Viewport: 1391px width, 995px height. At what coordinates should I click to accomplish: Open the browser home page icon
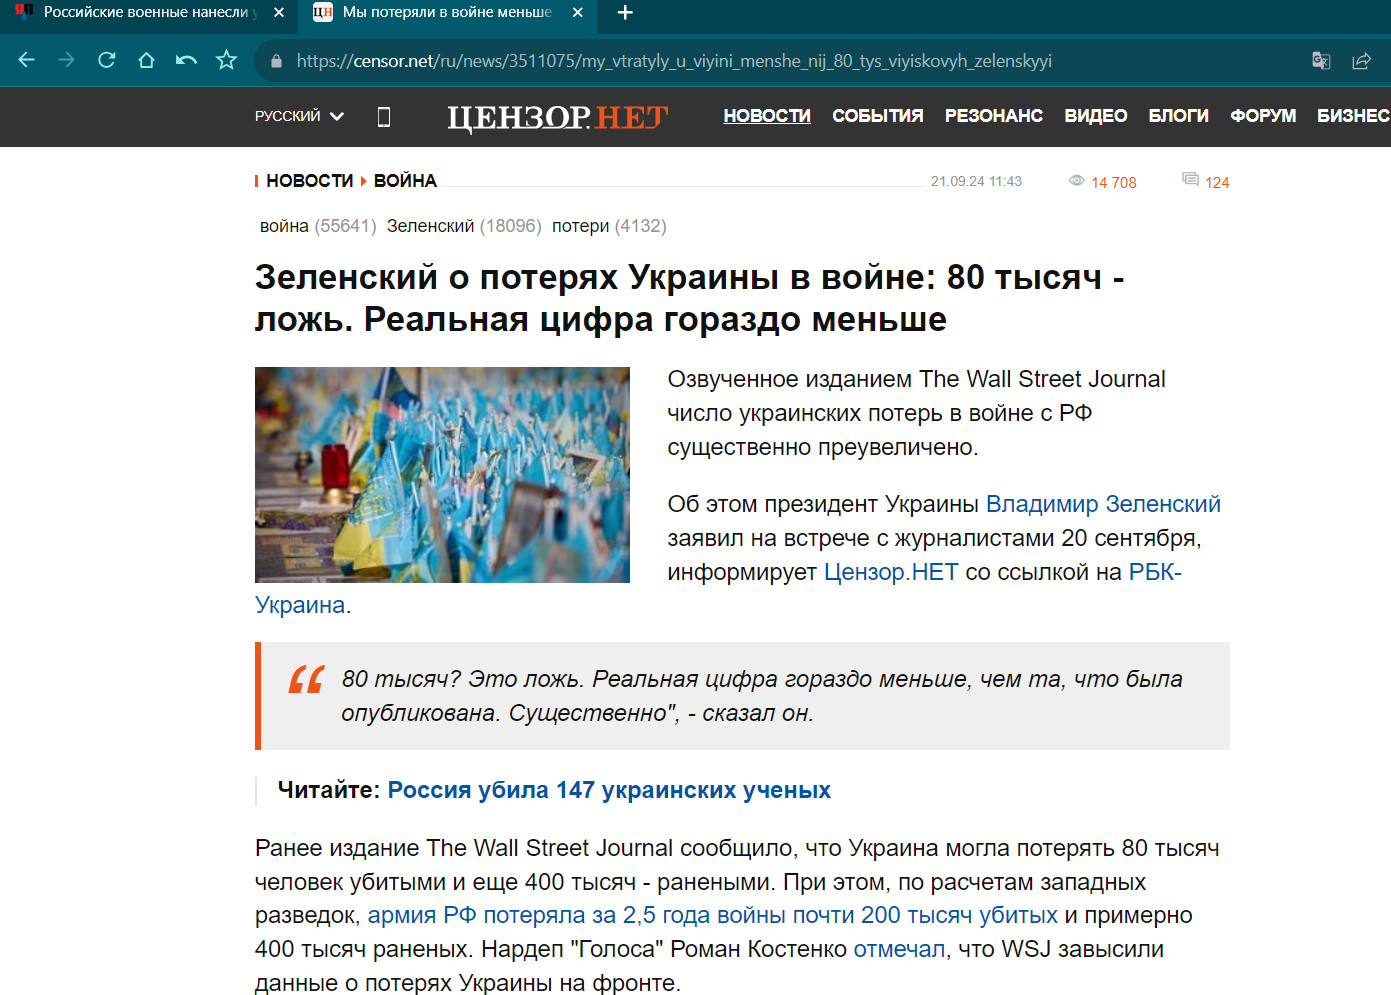click(146, 60)
